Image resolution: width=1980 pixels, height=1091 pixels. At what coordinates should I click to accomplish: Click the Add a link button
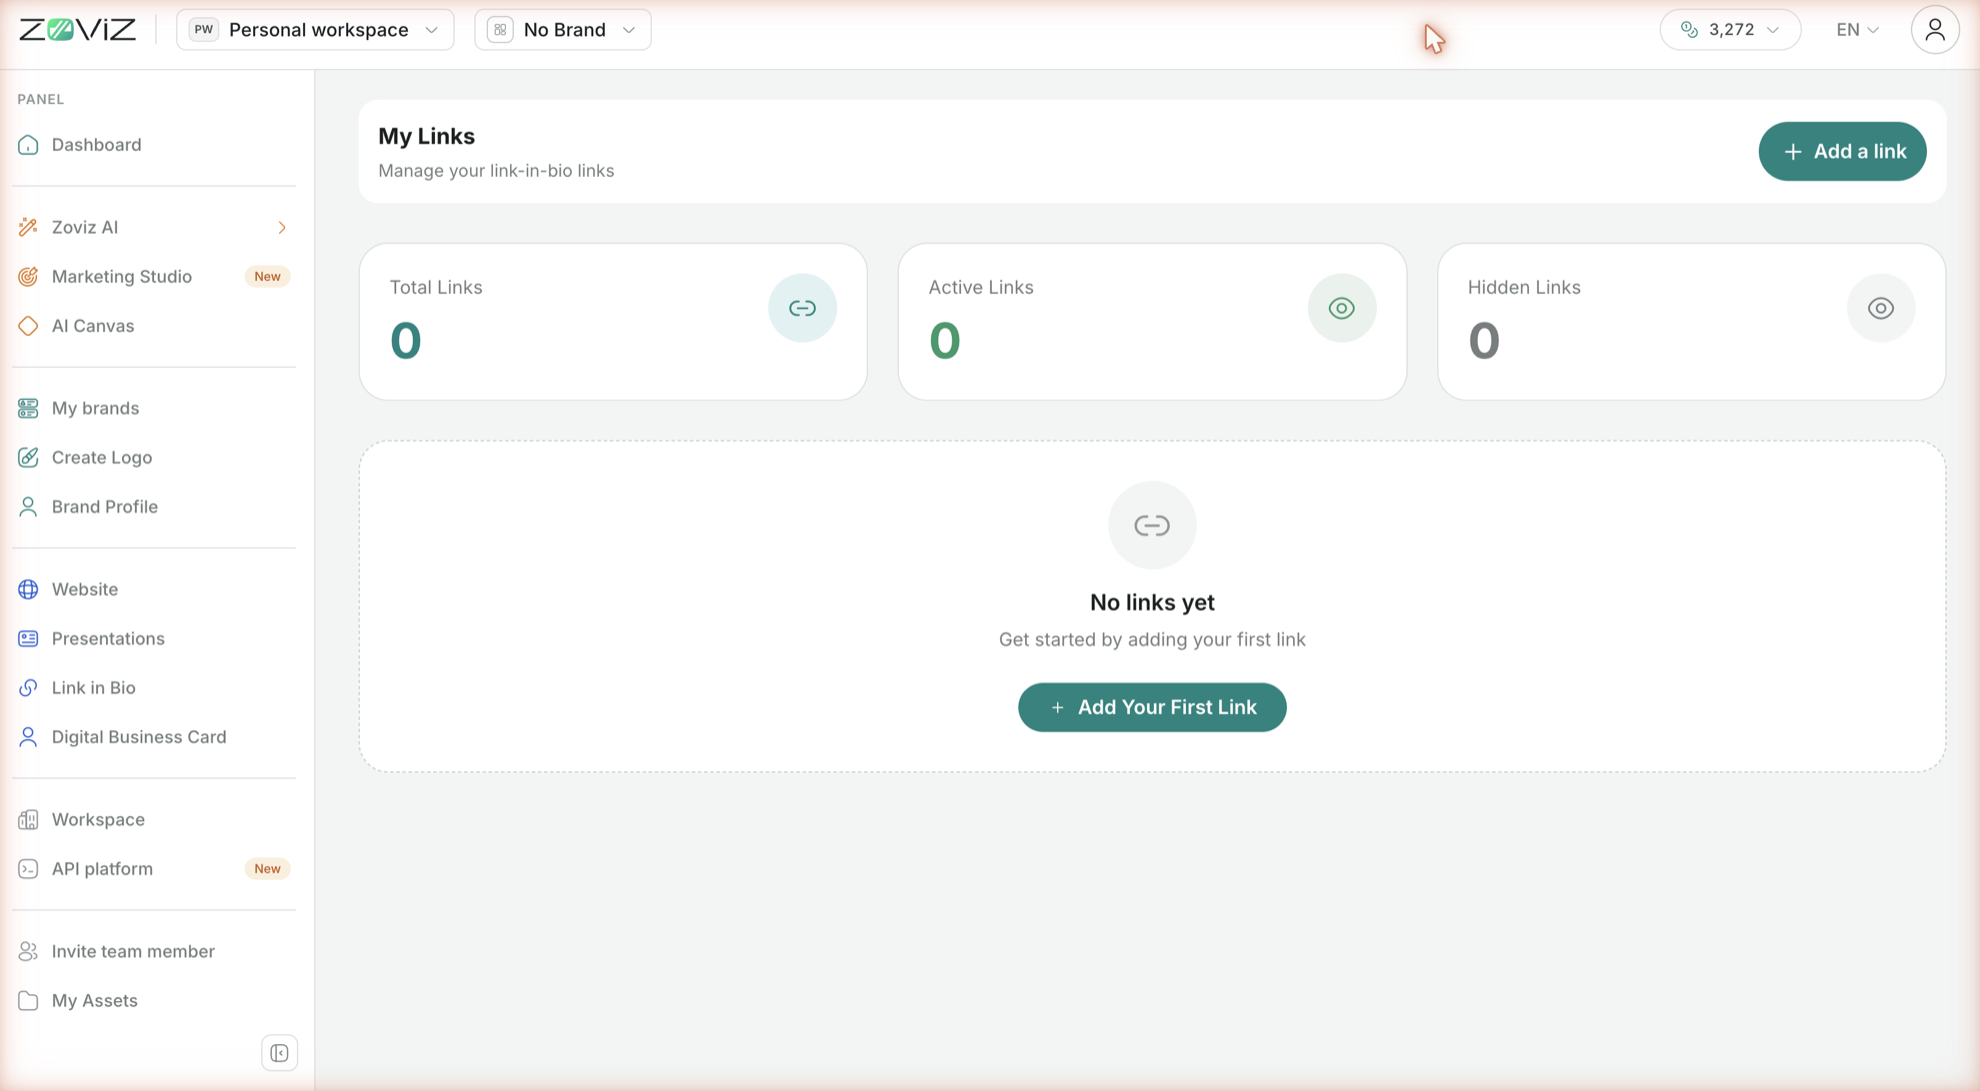point(1842,151)
